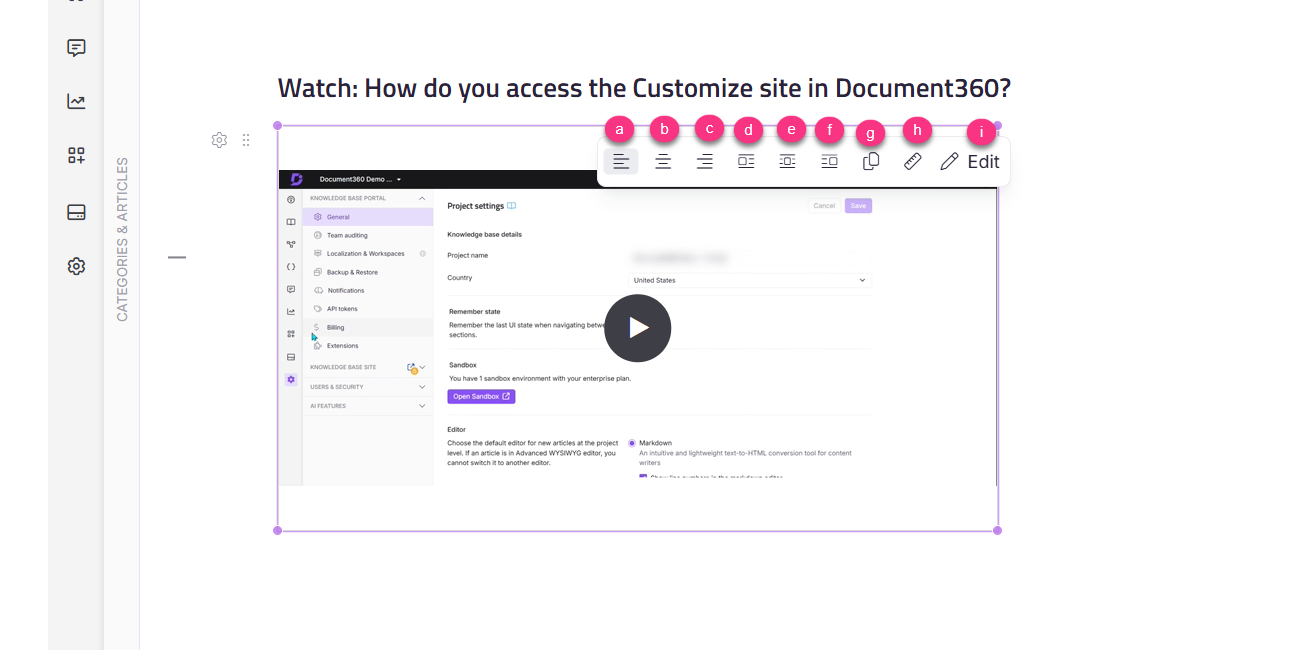
Task: Open the Drive icon in left sidebar
Action: (76, 212)
